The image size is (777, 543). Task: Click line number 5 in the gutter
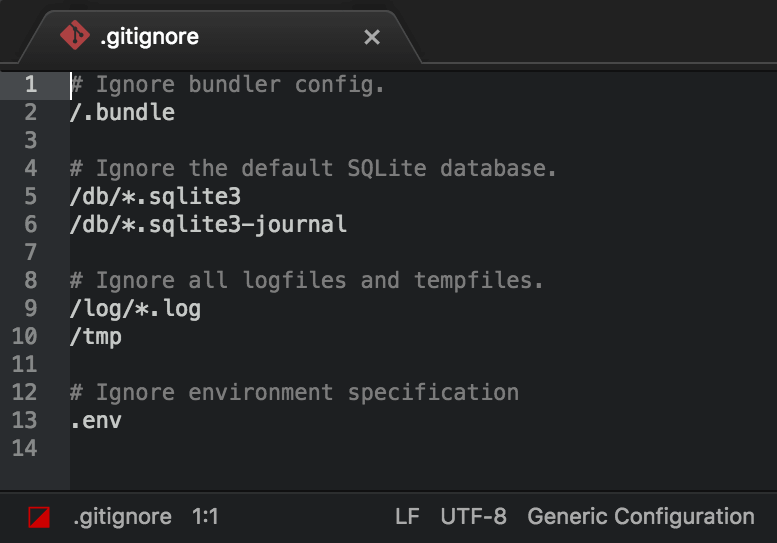coord(31,196)
